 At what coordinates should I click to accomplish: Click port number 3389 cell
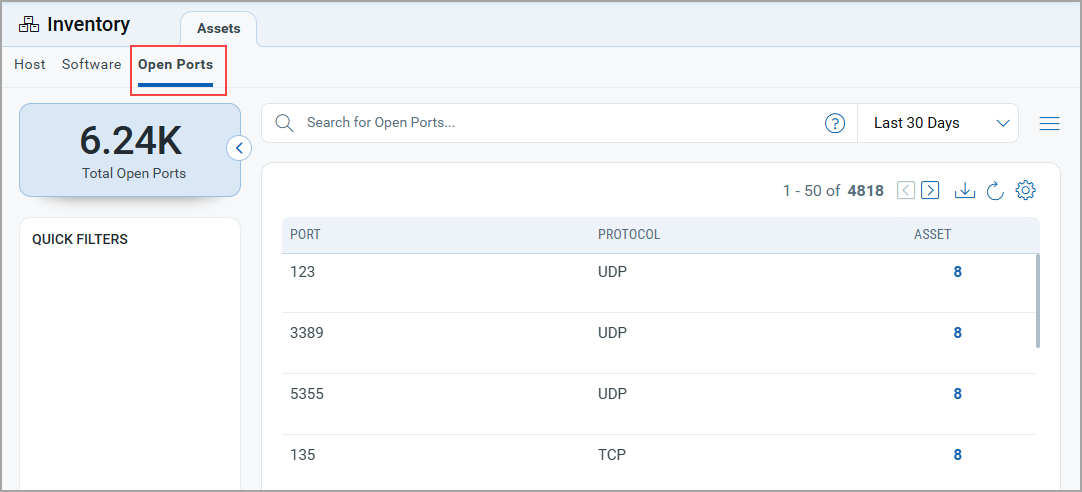pyautogui.click(x=306, y=333)
